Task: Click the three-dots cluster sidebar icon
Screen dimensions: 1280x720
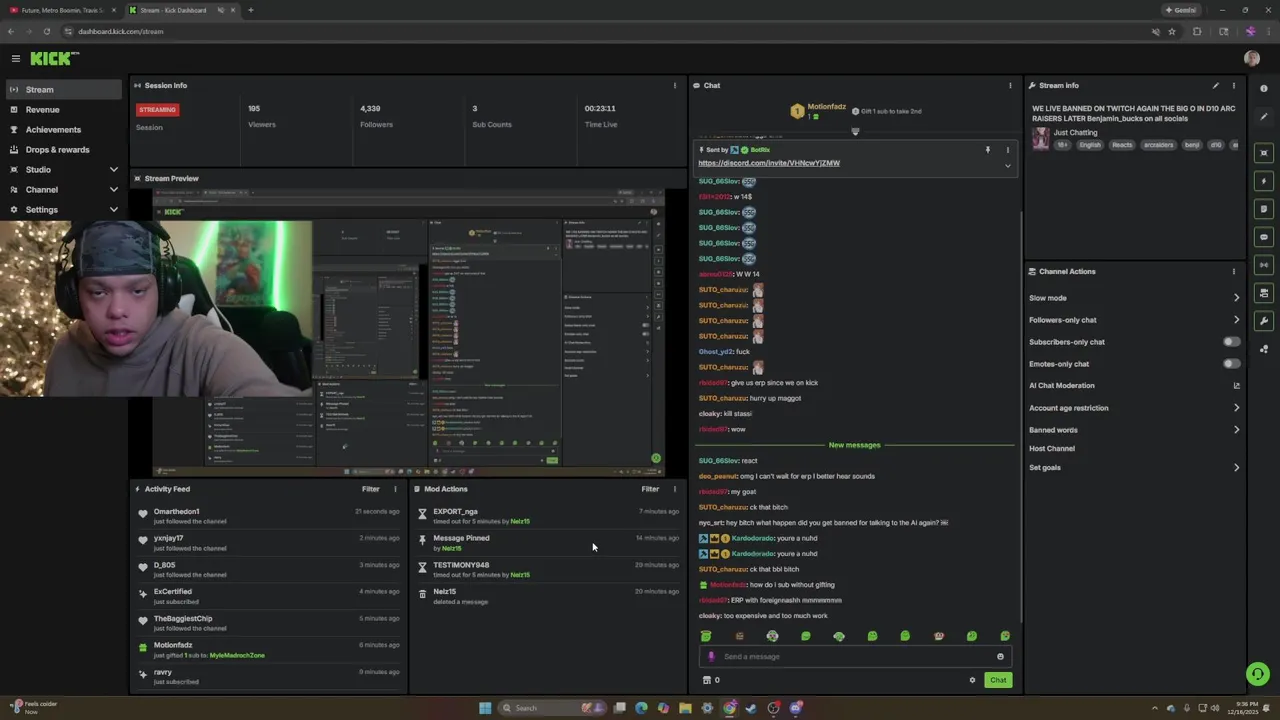Action: pos(1264,349)
